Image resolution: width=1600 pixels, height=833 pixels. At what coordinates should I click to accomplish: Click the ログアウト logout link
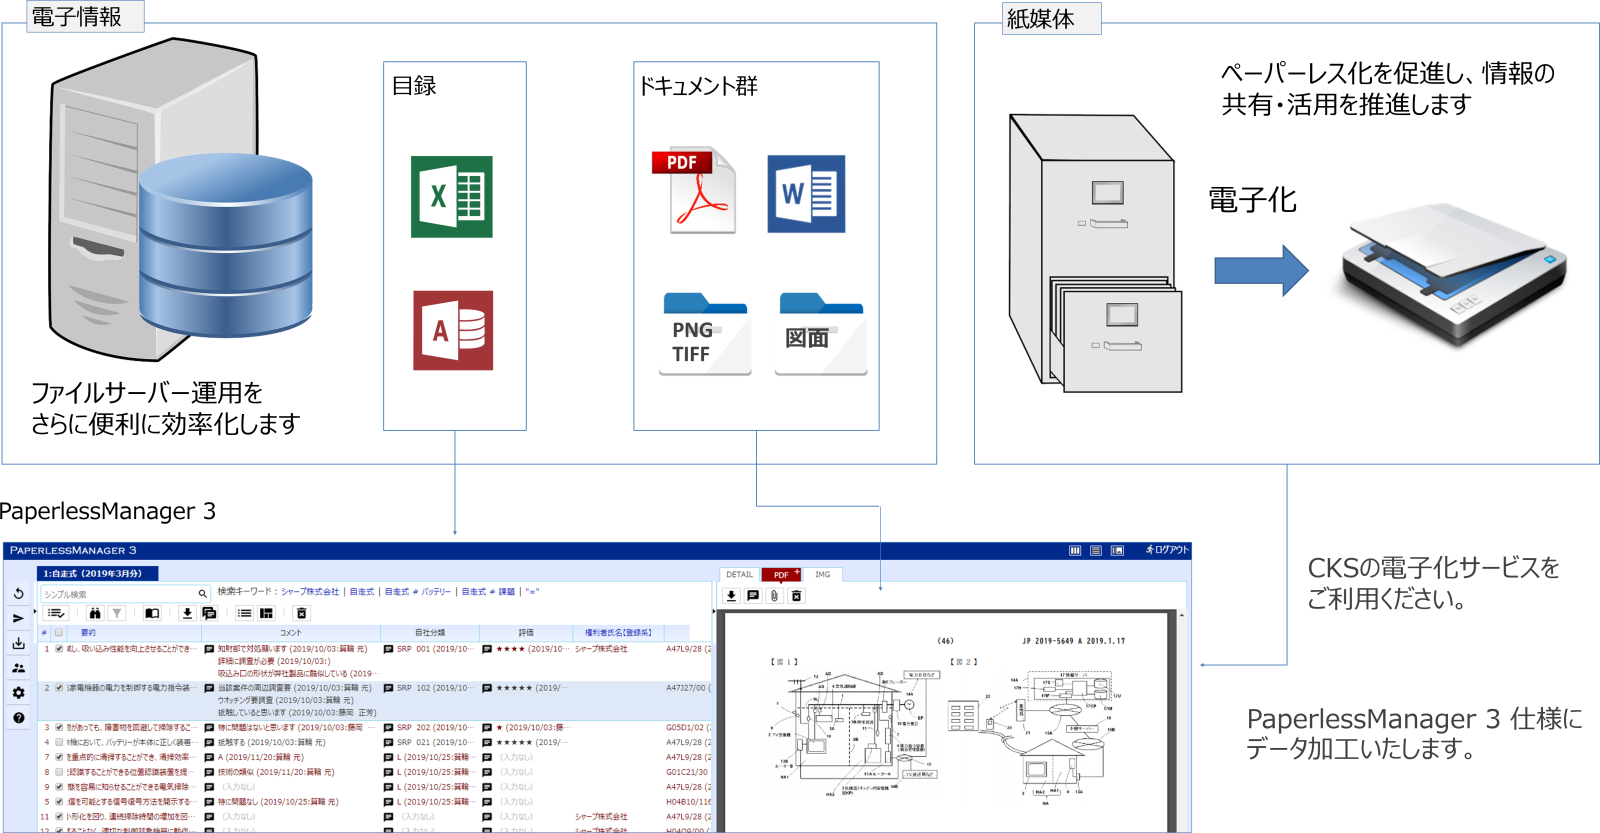point(1167,550)
